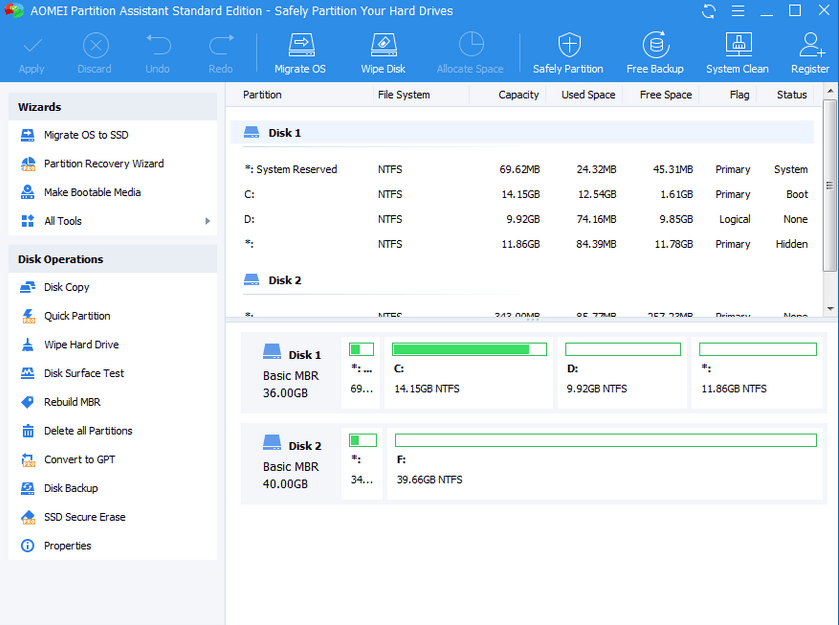Click the refresh icon in title bar
Screen dimensions: 839x625
pyautogui.click(x=709, y=11)
